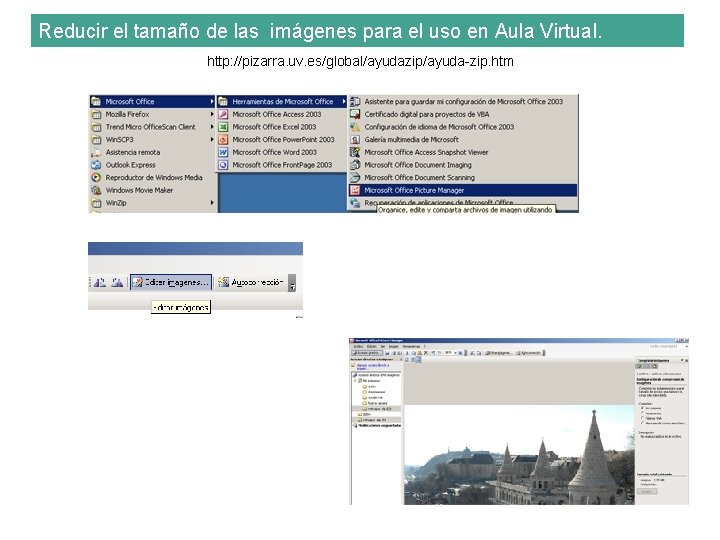This screenshot has width=720, height=540.
Task: Collapse Mis imágenes tree node
Action: pos(355,381)
